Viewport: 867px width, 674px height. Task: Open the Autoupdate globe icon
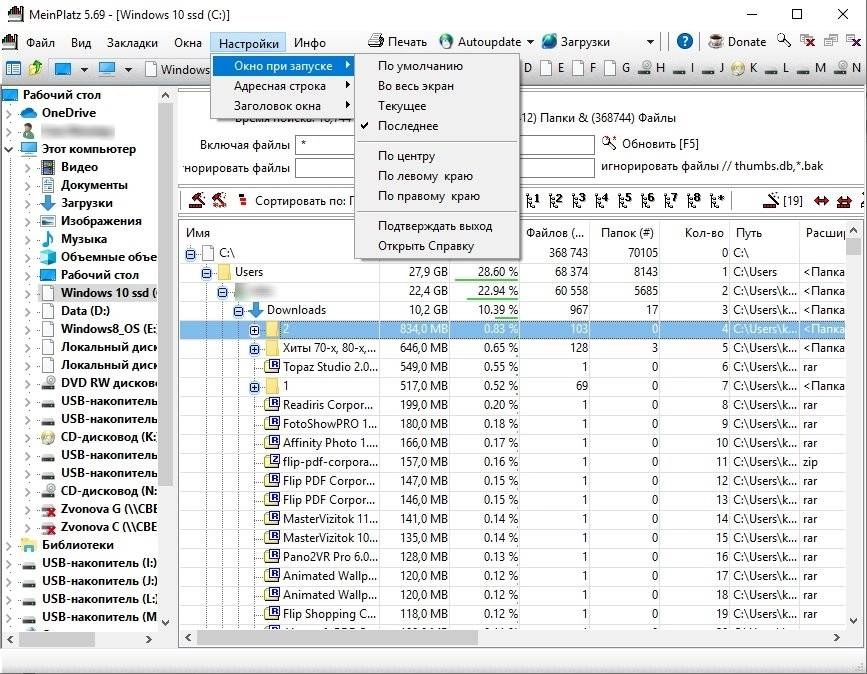(x=446, y=41)
